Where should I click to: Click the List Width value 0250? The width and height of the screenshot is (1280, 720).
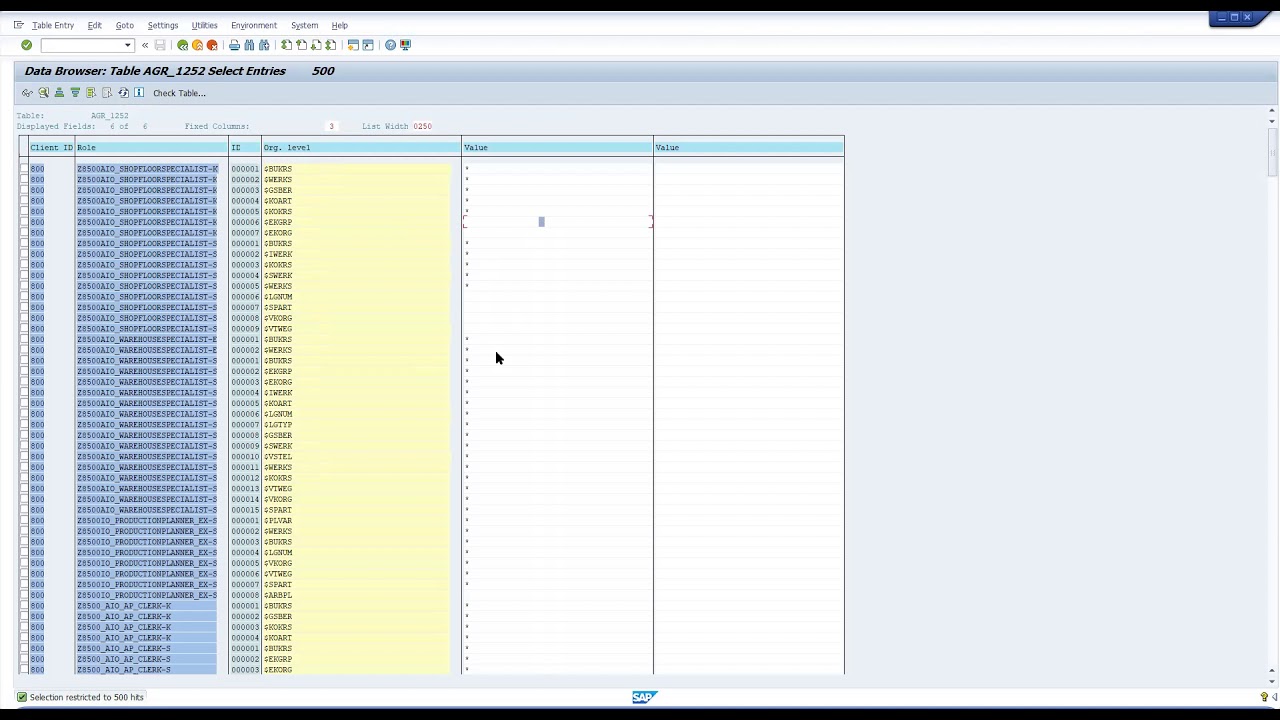point(422,126)
